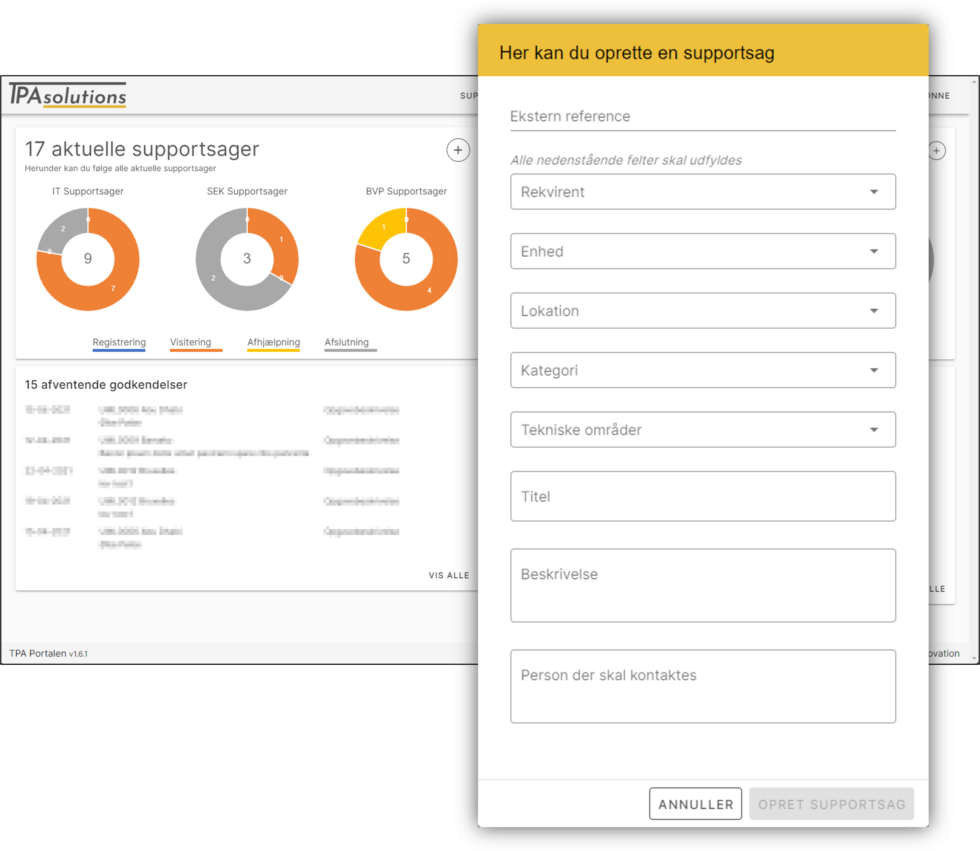Click the center of the IT Supportsager donut chart

[x=88, y=259]
